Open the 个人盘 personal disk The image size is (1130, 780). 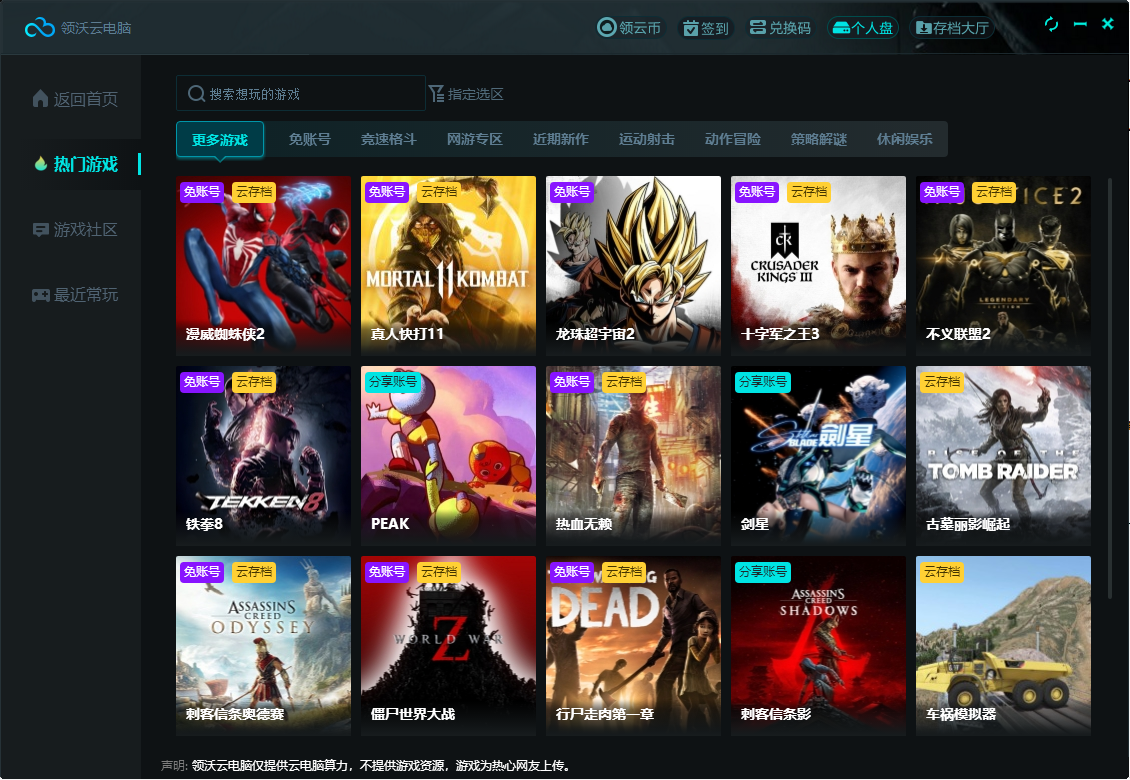pyautogui.click(x=863, y=28)
